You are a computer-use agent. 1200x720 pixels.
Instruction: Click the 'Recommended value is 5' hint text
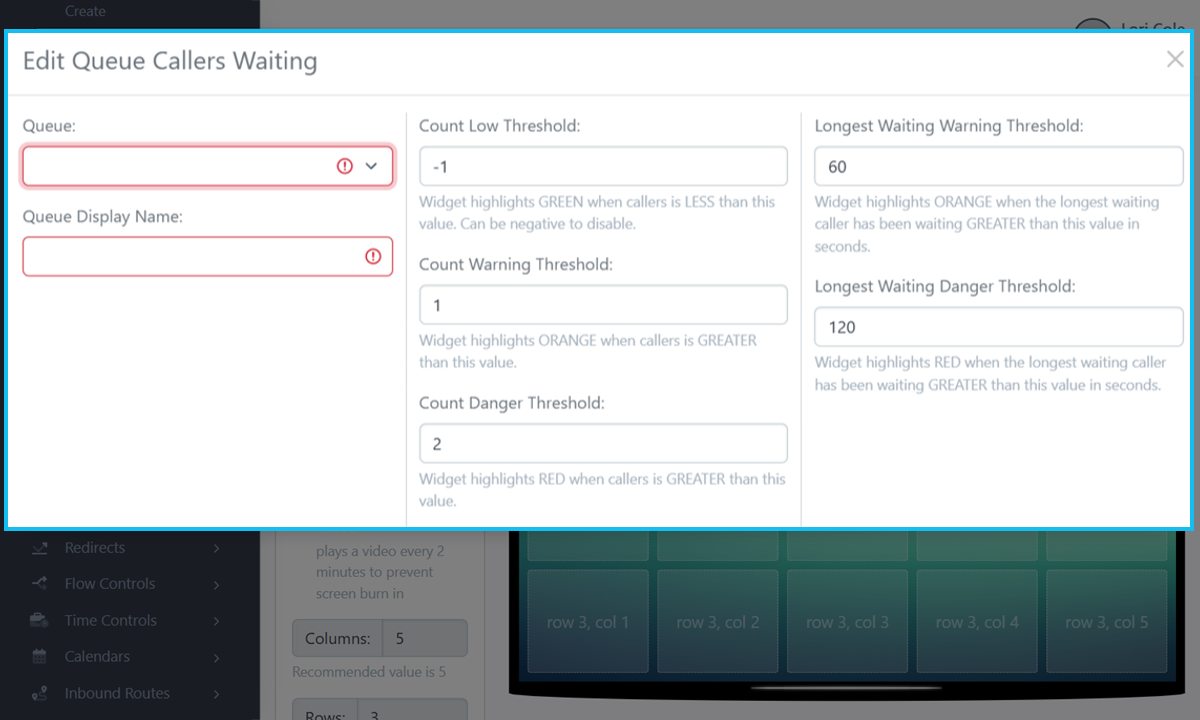pyautogui.click(x=369, y=672)
